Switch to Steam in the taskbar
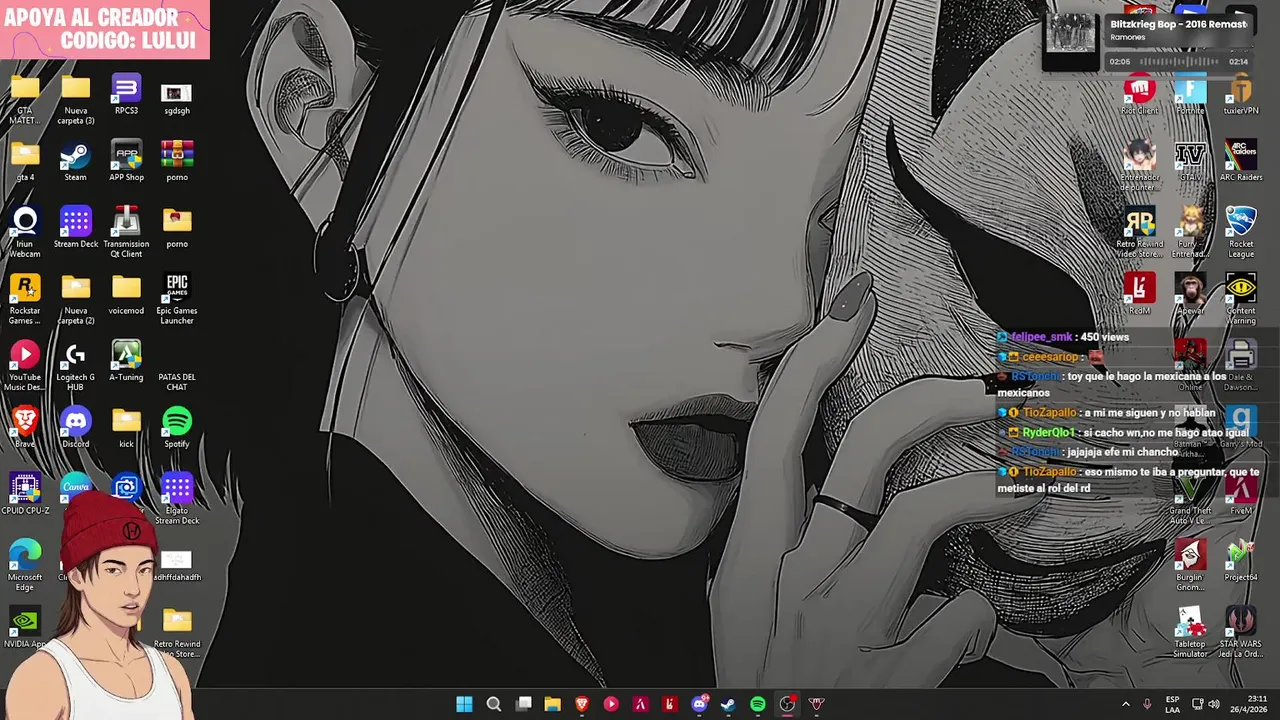 728,704
